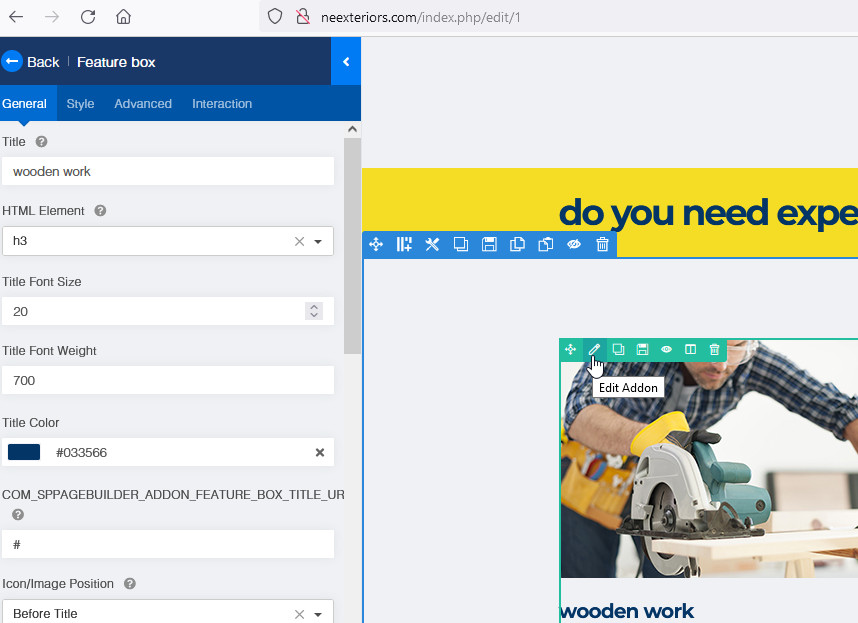Delete the row with blue toolbar trash icon
The width and height of the screenshot is (858, 623).
click(602, 245)
